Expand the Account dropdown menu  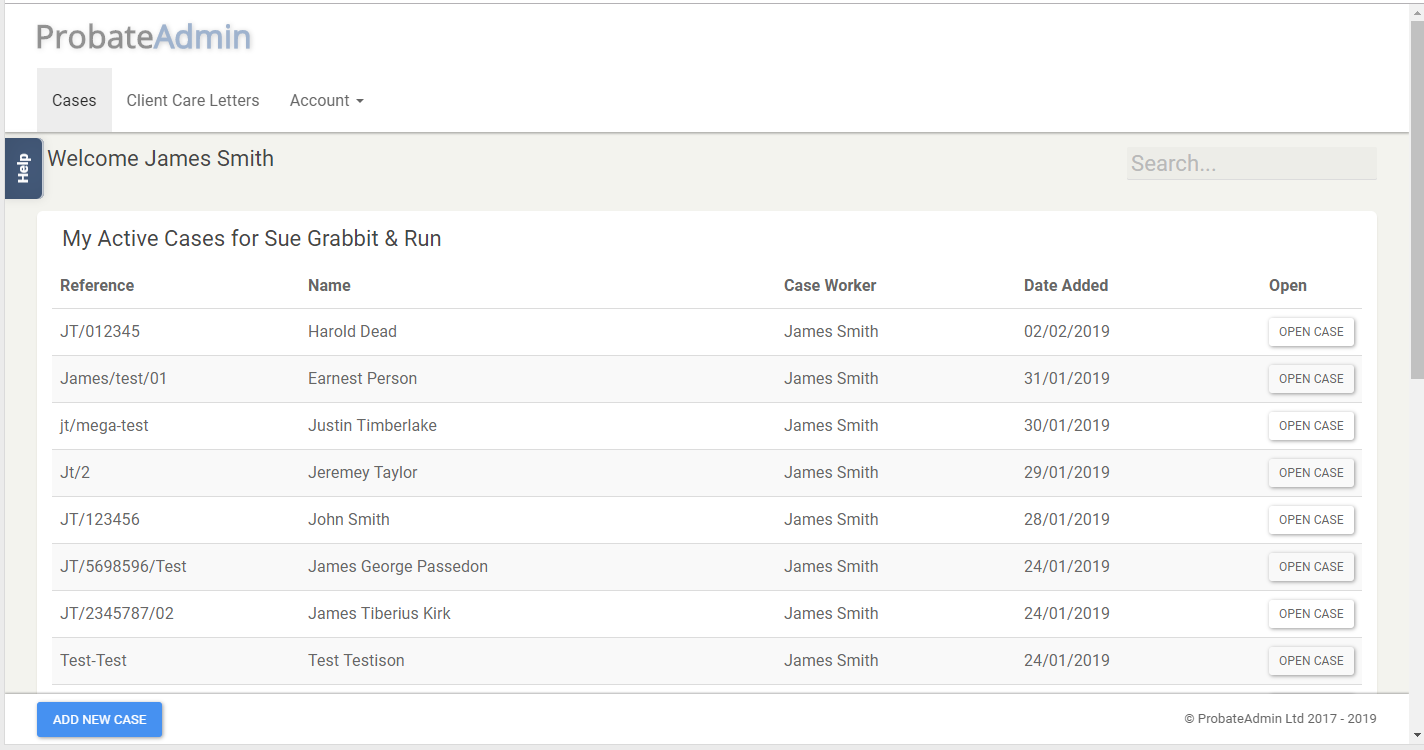[x=326, y=100]
